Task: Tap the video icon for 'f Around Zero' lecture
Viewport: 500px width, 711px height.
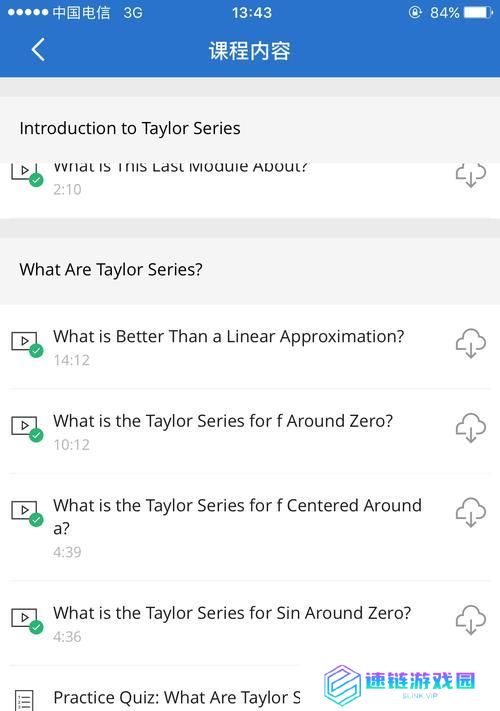Action: pyautogui.click(x=27, y=428)
